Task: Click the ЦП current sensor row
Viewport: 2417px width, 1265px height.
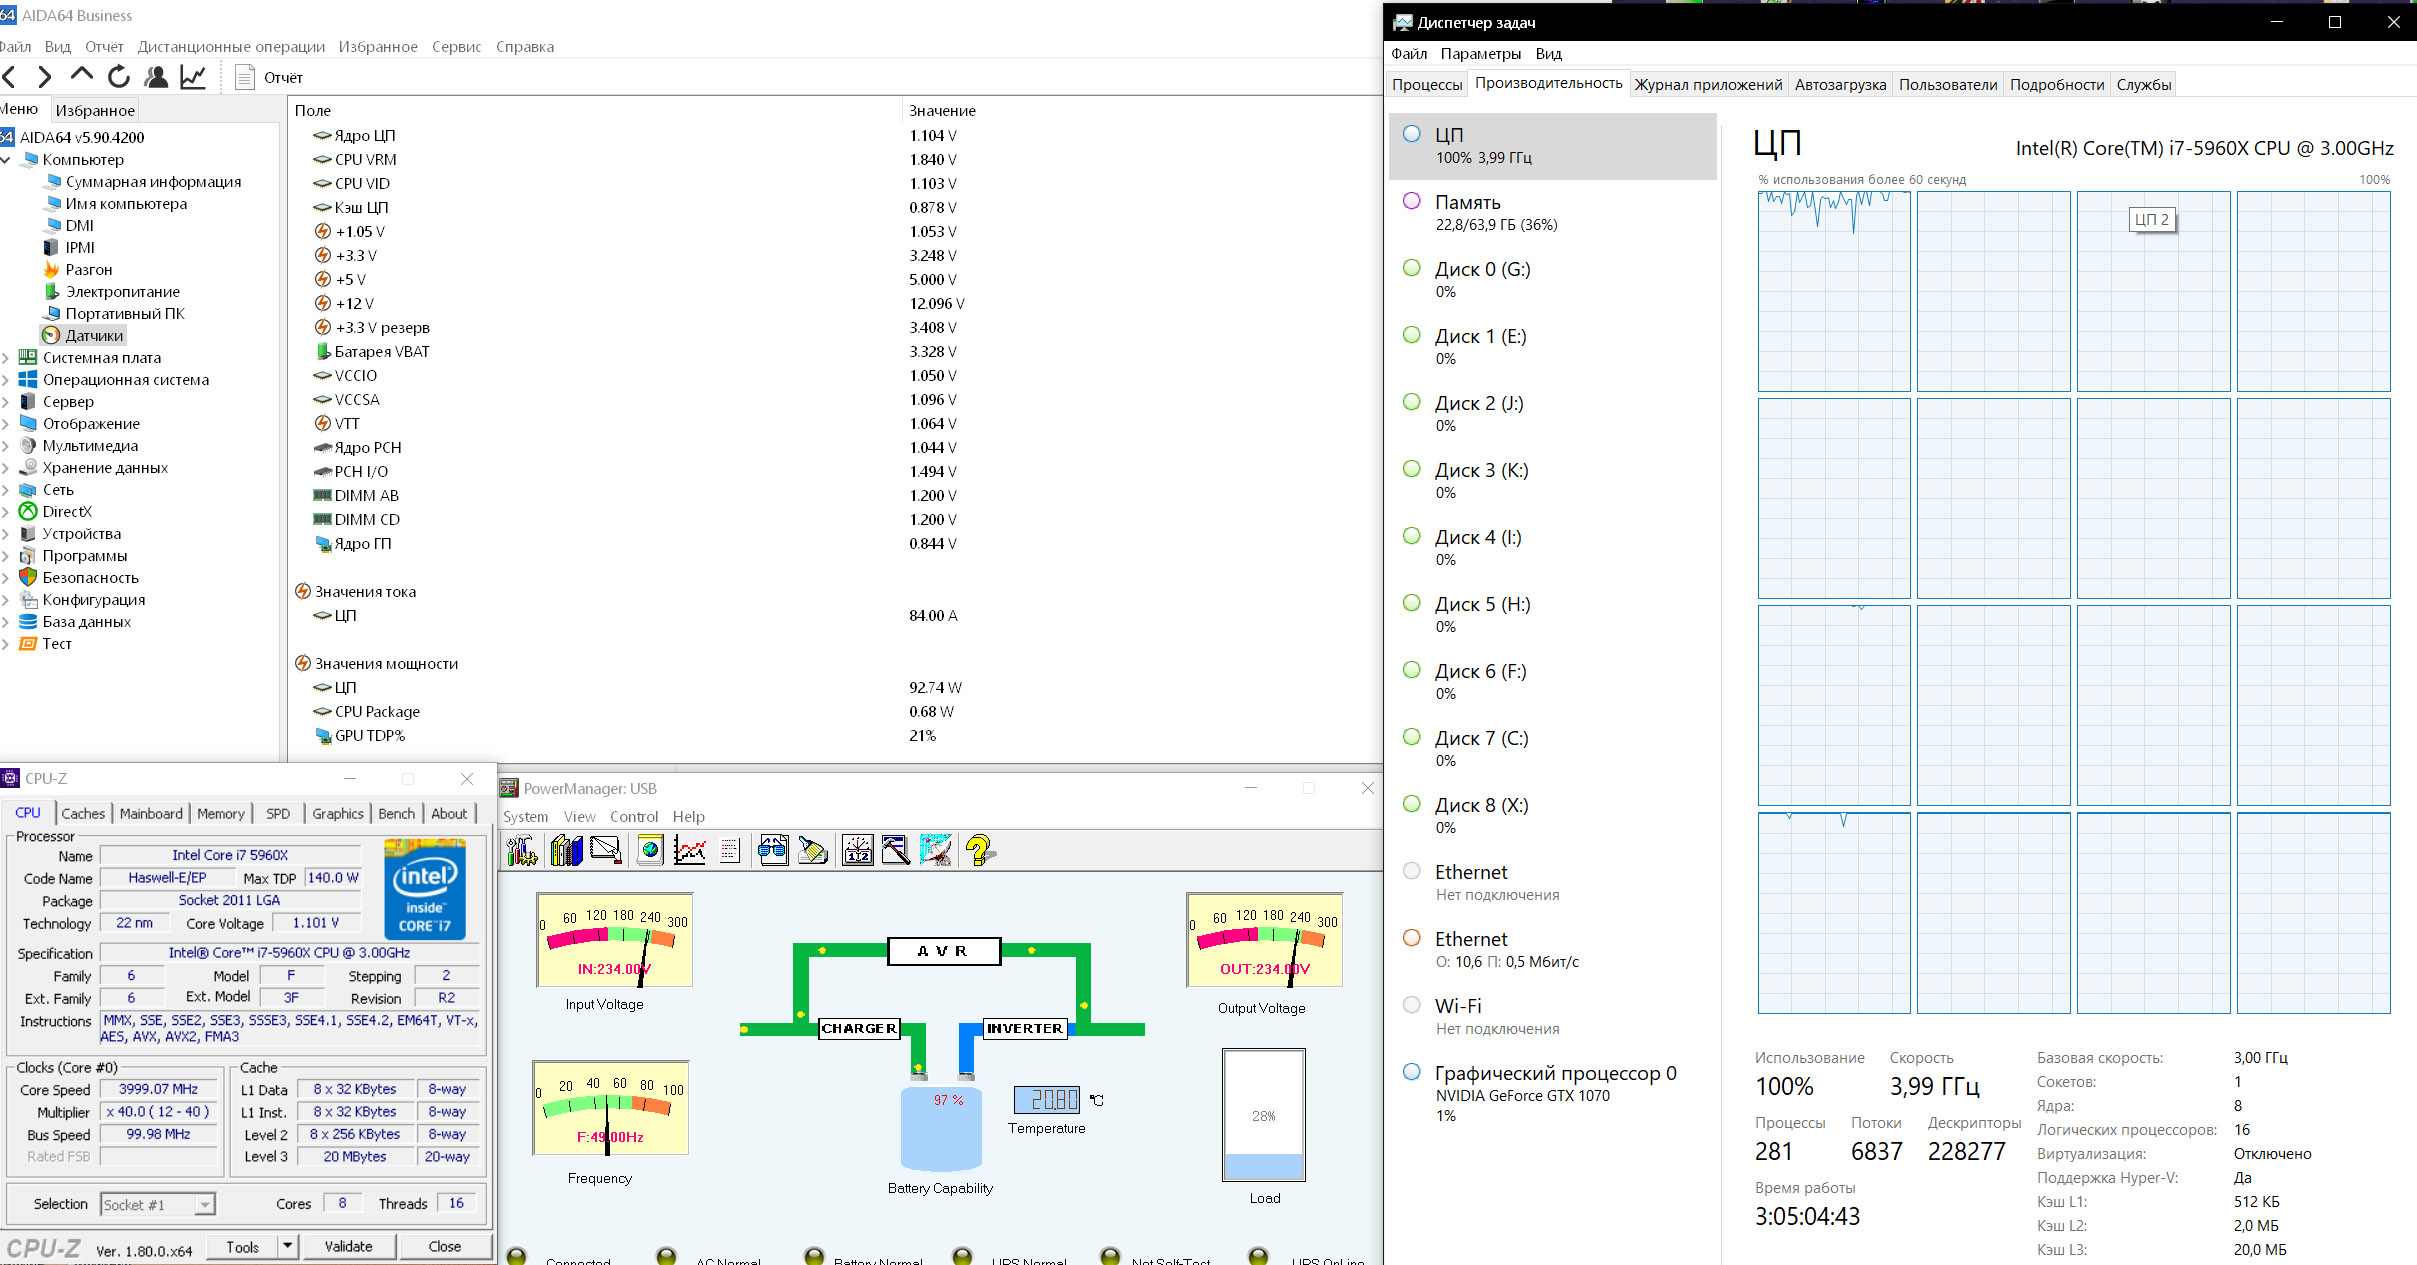Action: coord(345,616)
